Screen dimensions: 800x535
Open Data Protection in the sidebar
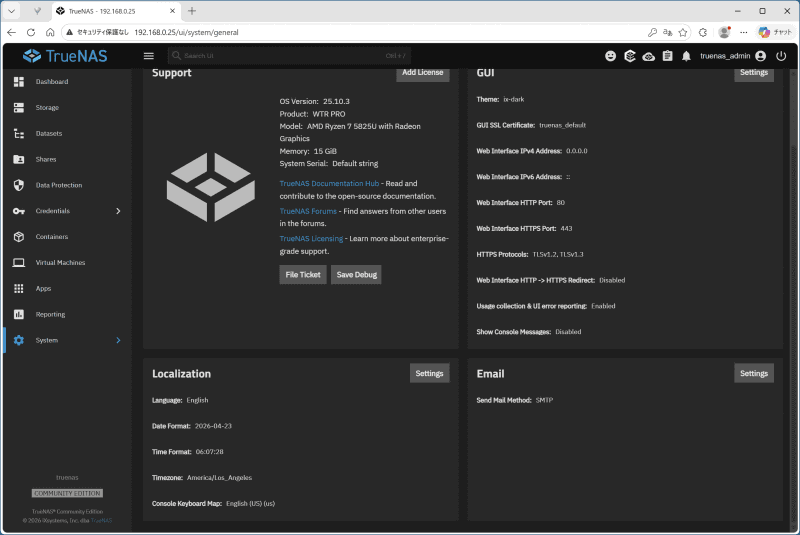[x=67, y=185]
